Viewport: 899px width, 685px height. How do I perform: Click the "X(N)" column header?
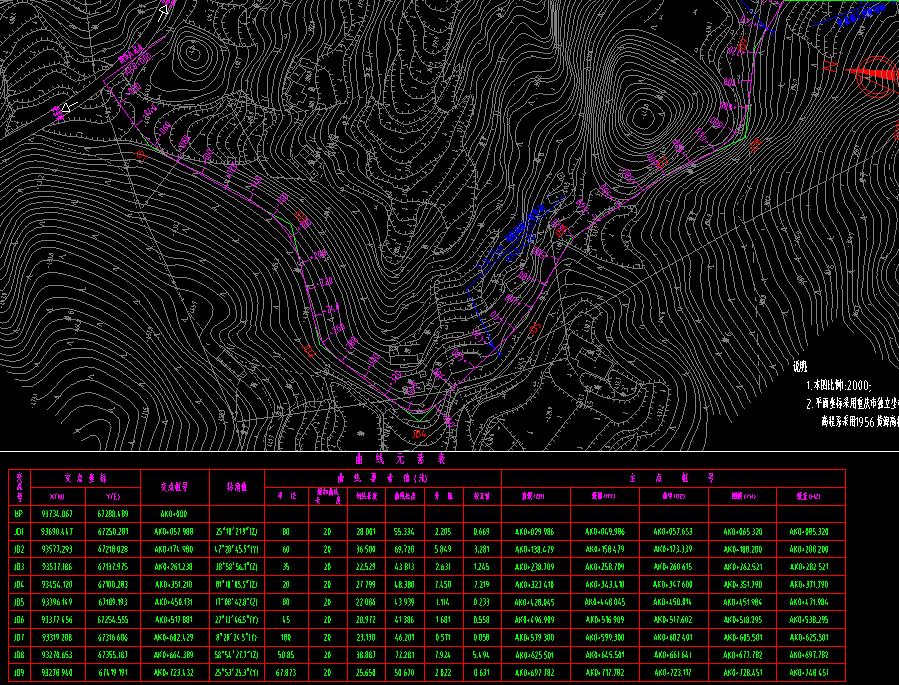click(57, 496)
